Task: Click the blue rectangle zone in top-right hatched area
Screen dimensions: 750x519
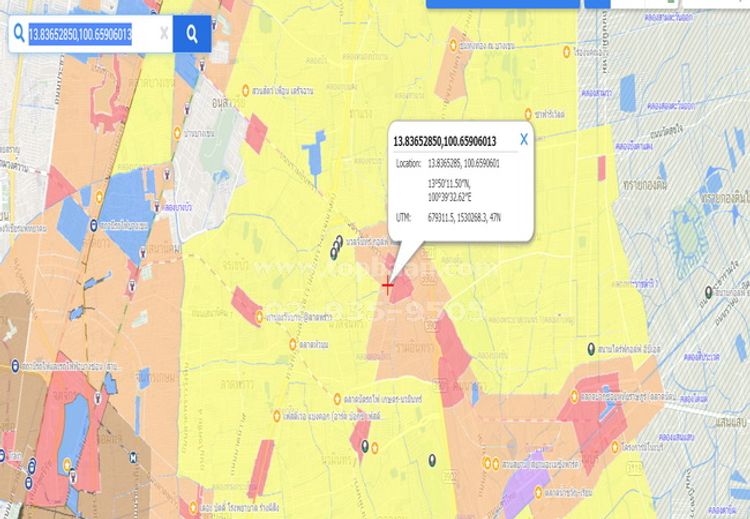Action: point(628,93)
